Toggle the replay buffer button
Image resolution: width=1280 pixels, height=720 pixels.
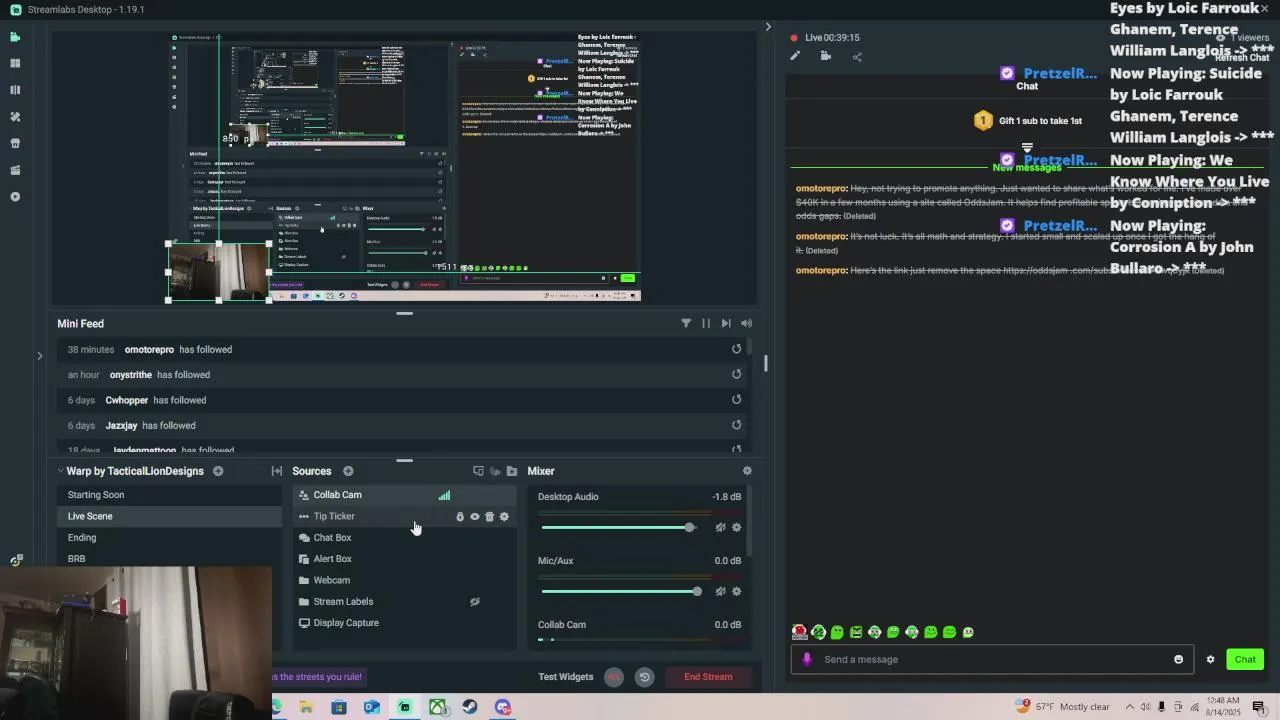(x=645, y=677)
